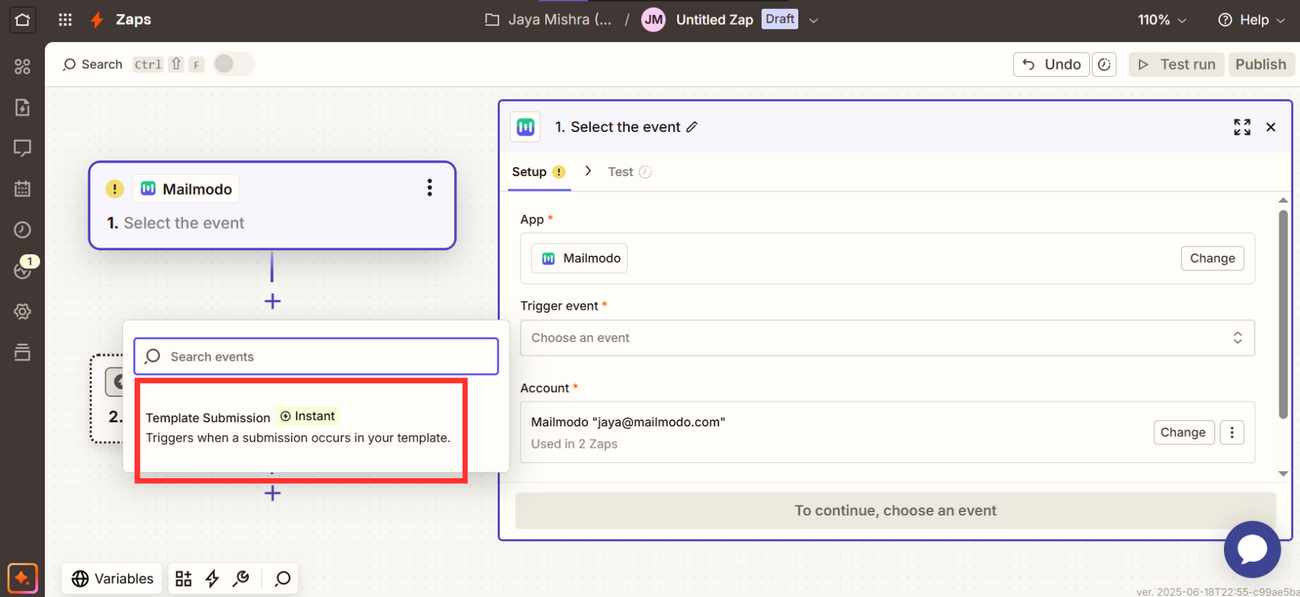Open advanced settings gear in sidebar
The width and height of the screenshot is (1300, 597).
click(22, 312)
